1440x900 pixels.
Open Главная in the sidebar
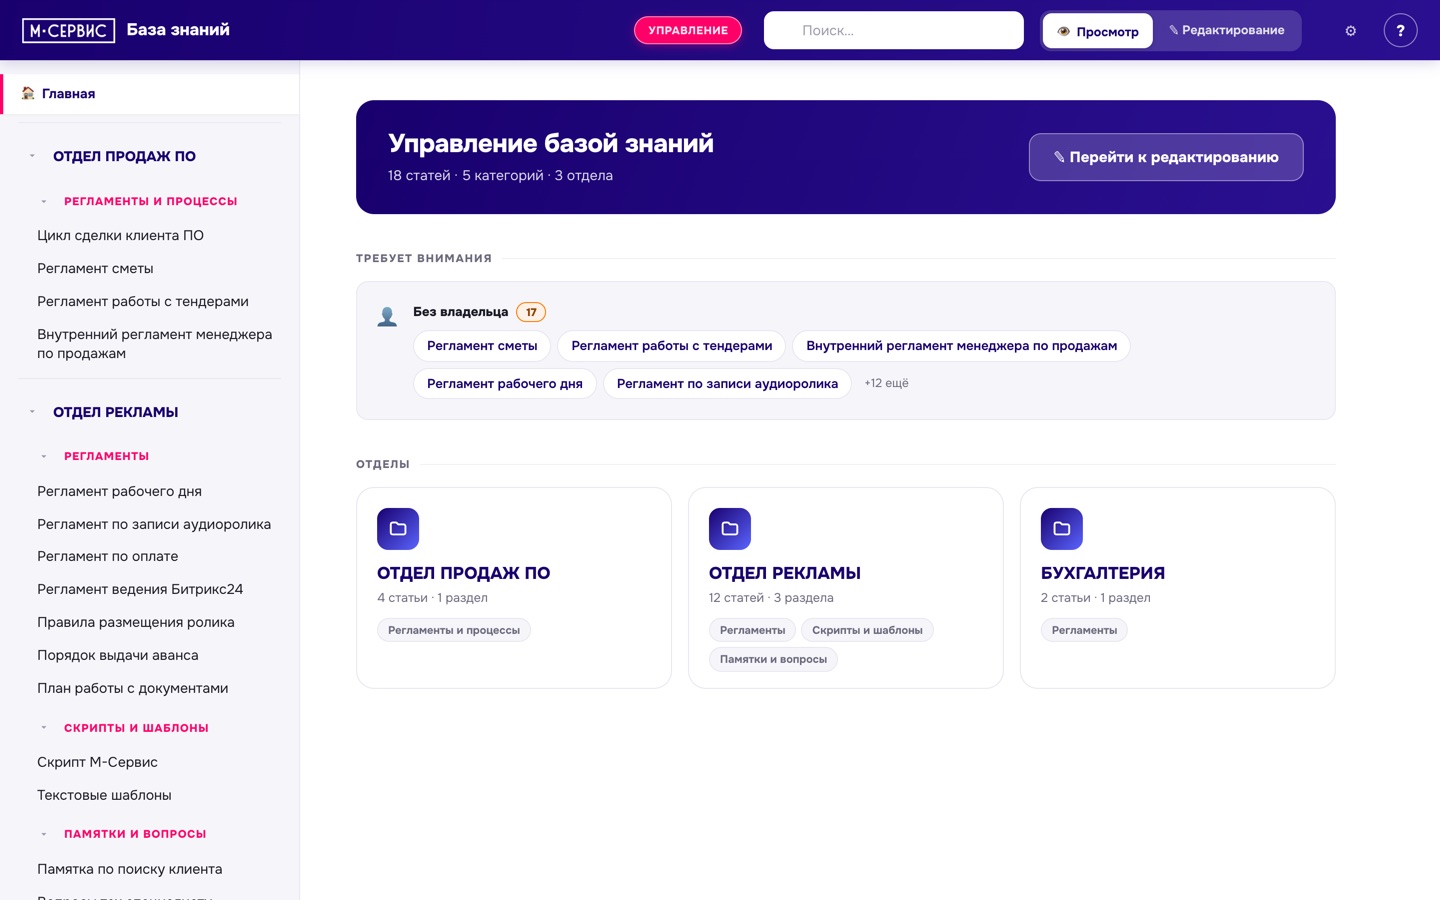coord(150,94)
